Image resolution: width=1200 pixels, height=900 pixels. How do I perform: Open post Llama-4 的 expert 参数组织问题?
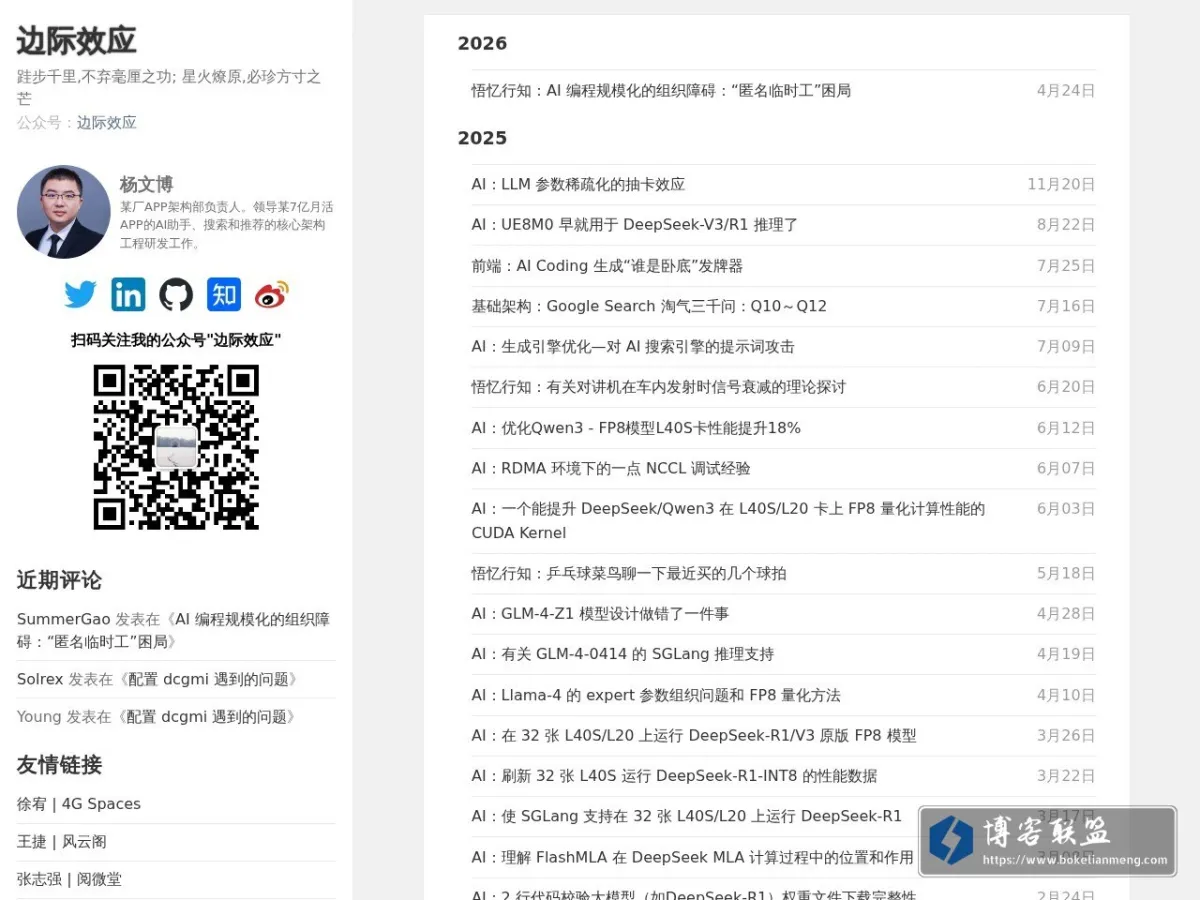pos(656,694)
